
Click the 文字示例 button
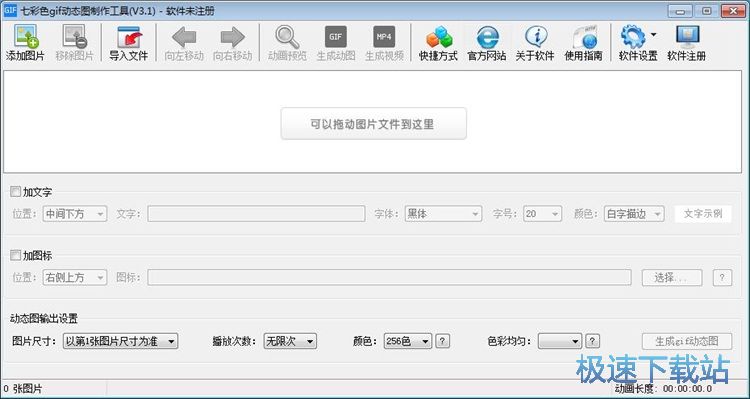[x=703, y=214]
